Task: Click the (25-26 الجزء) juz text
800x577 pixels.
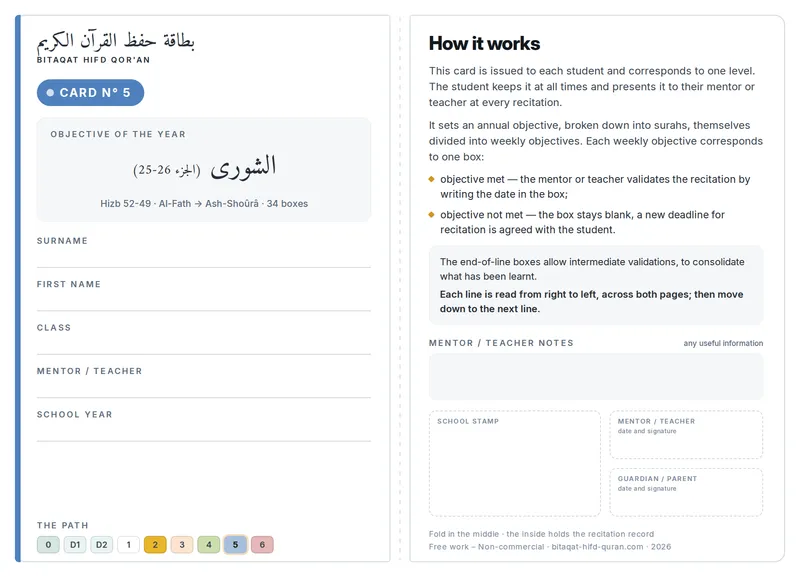Action: click(167, 170)
